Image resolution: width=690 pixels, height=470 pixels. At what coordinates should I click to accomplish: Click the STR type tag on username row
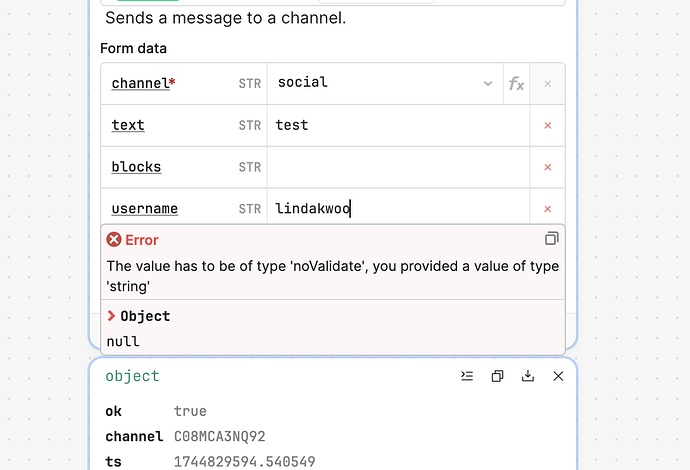click(250, 209)
